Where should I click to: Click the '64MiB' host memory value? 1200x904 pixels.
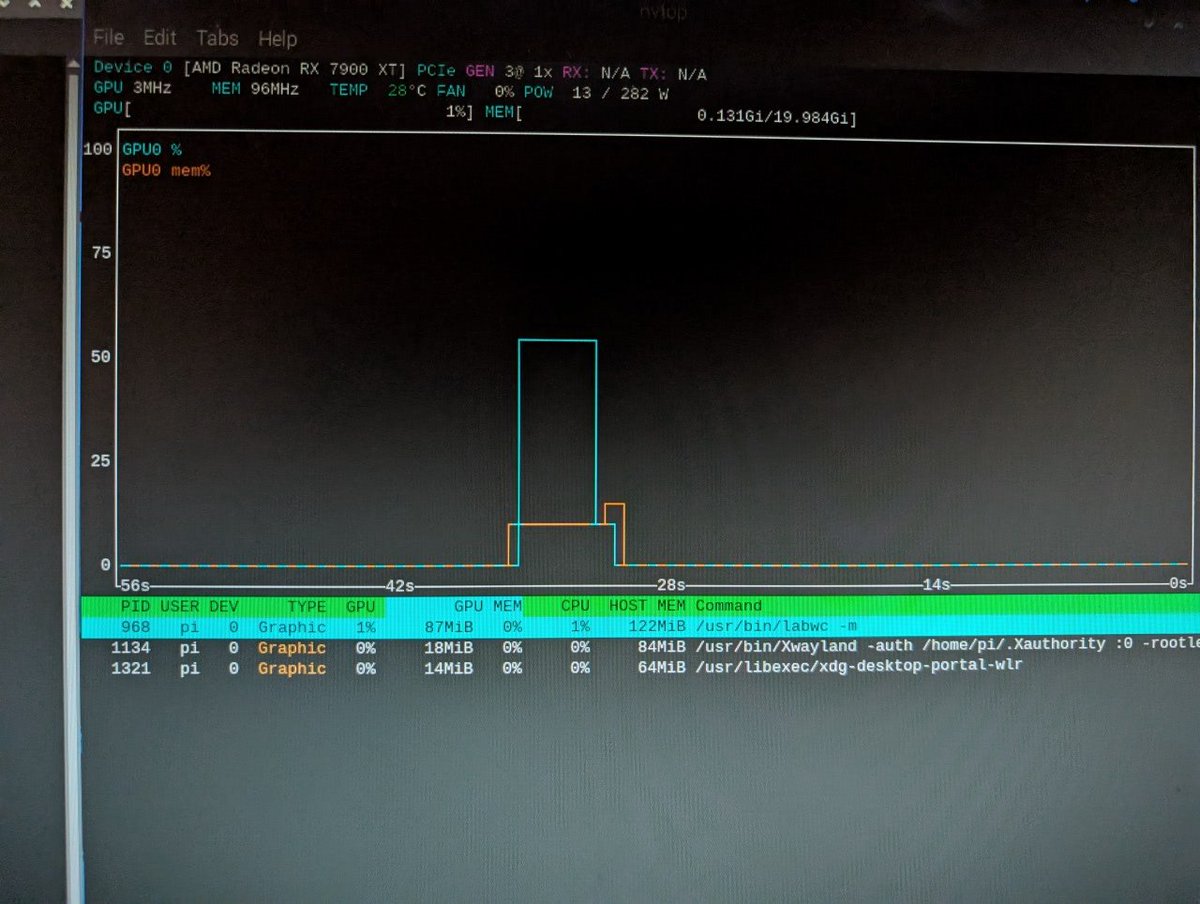(x=661, y=666)
